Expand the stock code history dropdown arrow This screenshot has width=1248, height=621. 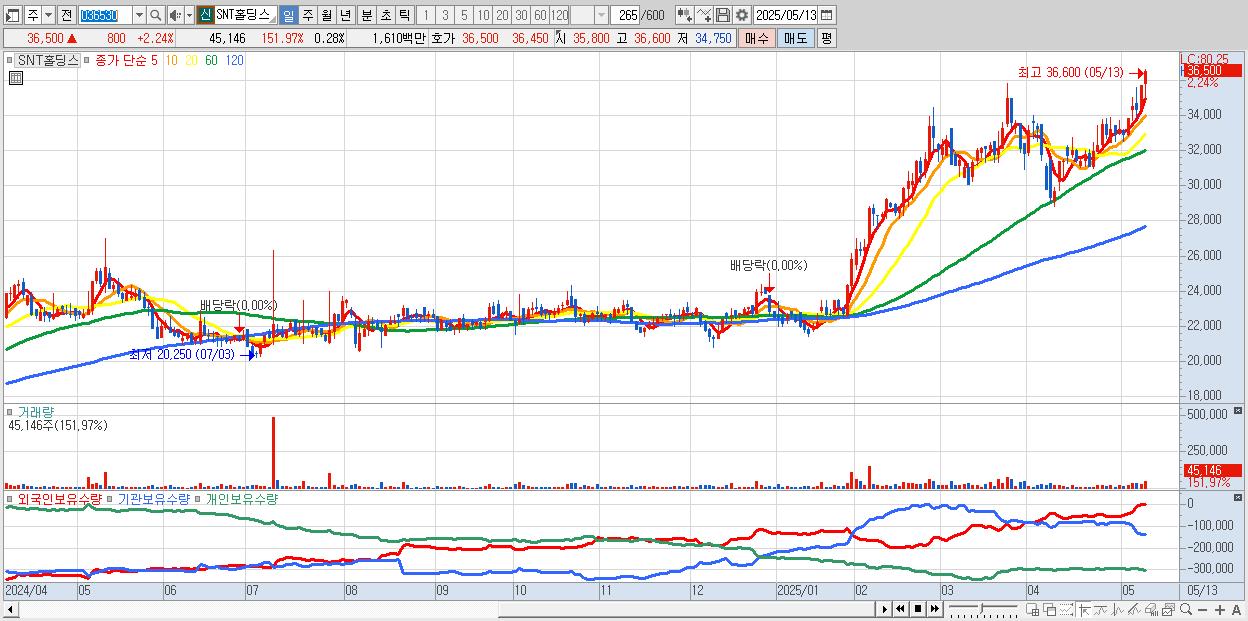(x=139, y=15)
